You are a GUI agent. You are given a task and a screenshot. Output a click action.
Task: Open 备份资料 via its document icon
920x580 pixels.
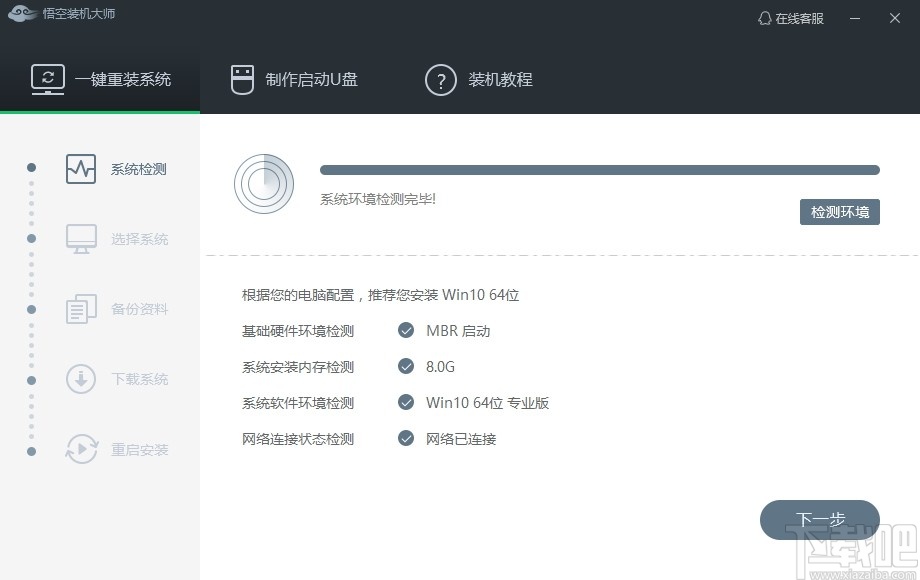80,309
